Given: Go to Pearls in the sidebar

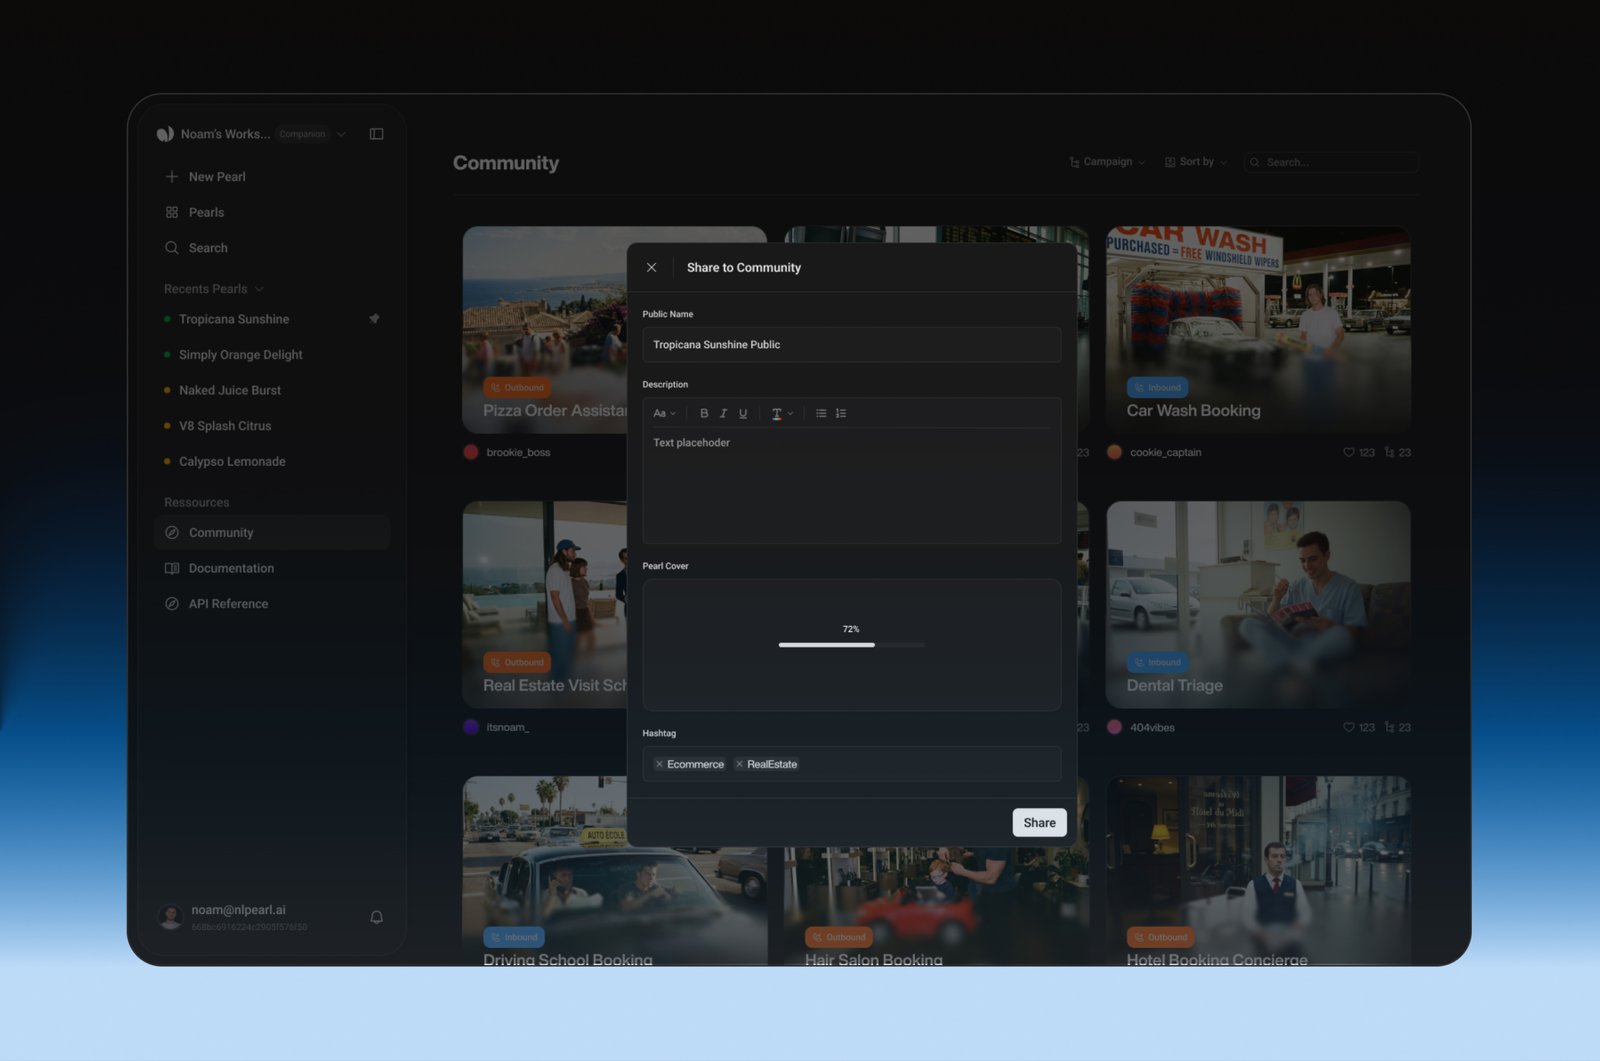Looking at the screenshot, I should 206,212.
